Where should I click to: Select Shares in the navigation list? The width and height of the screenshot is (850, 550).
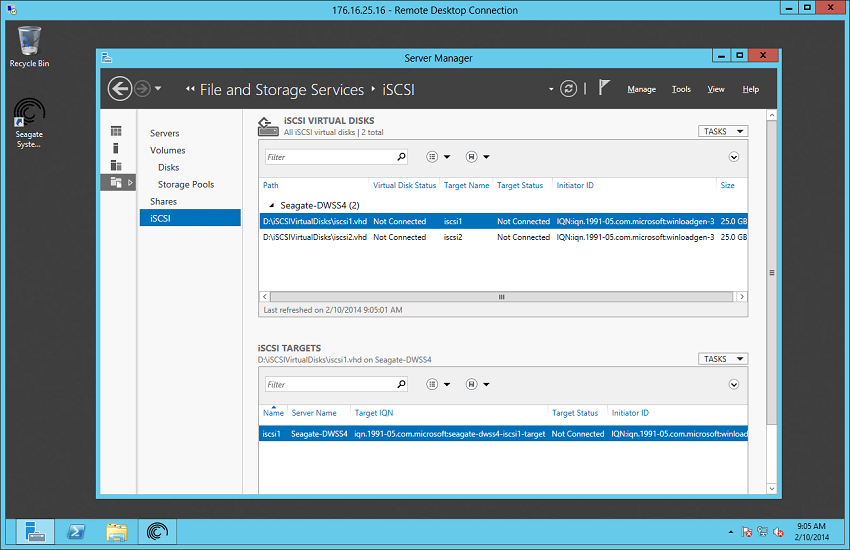point(163,202)
